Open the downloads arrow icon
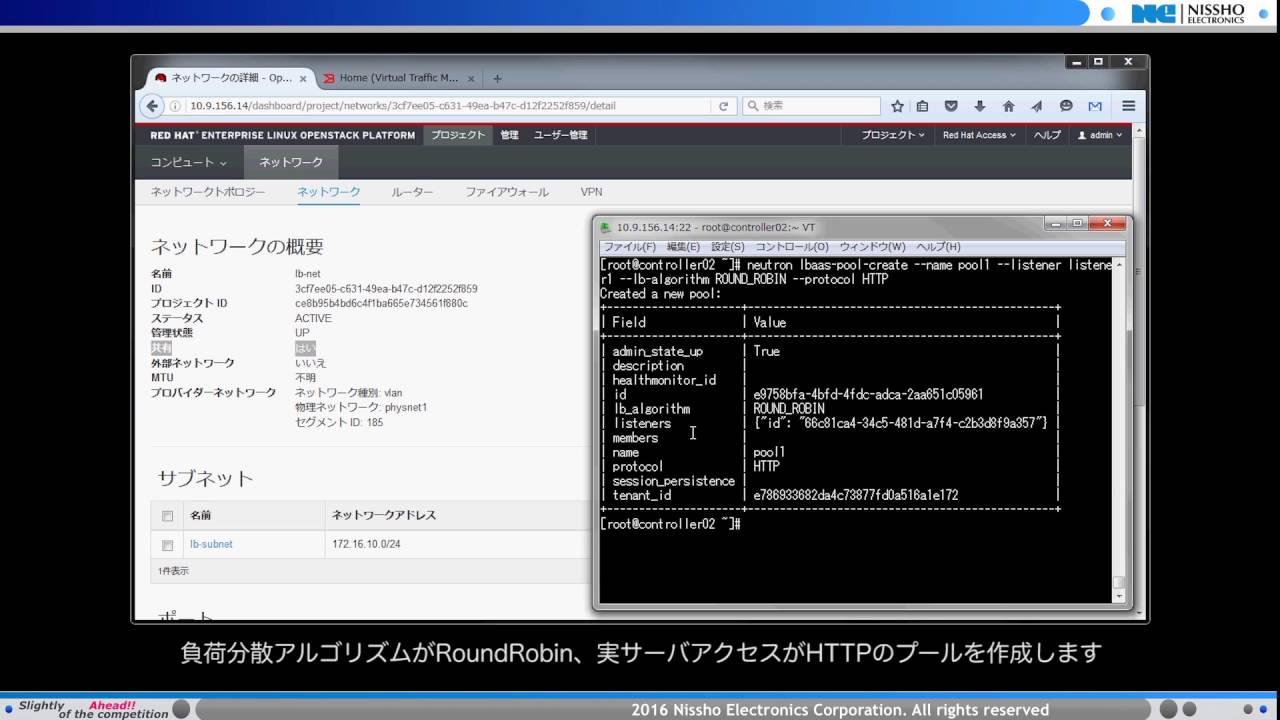The width and height of the screenshot is (1280, 720). [980, 106]
